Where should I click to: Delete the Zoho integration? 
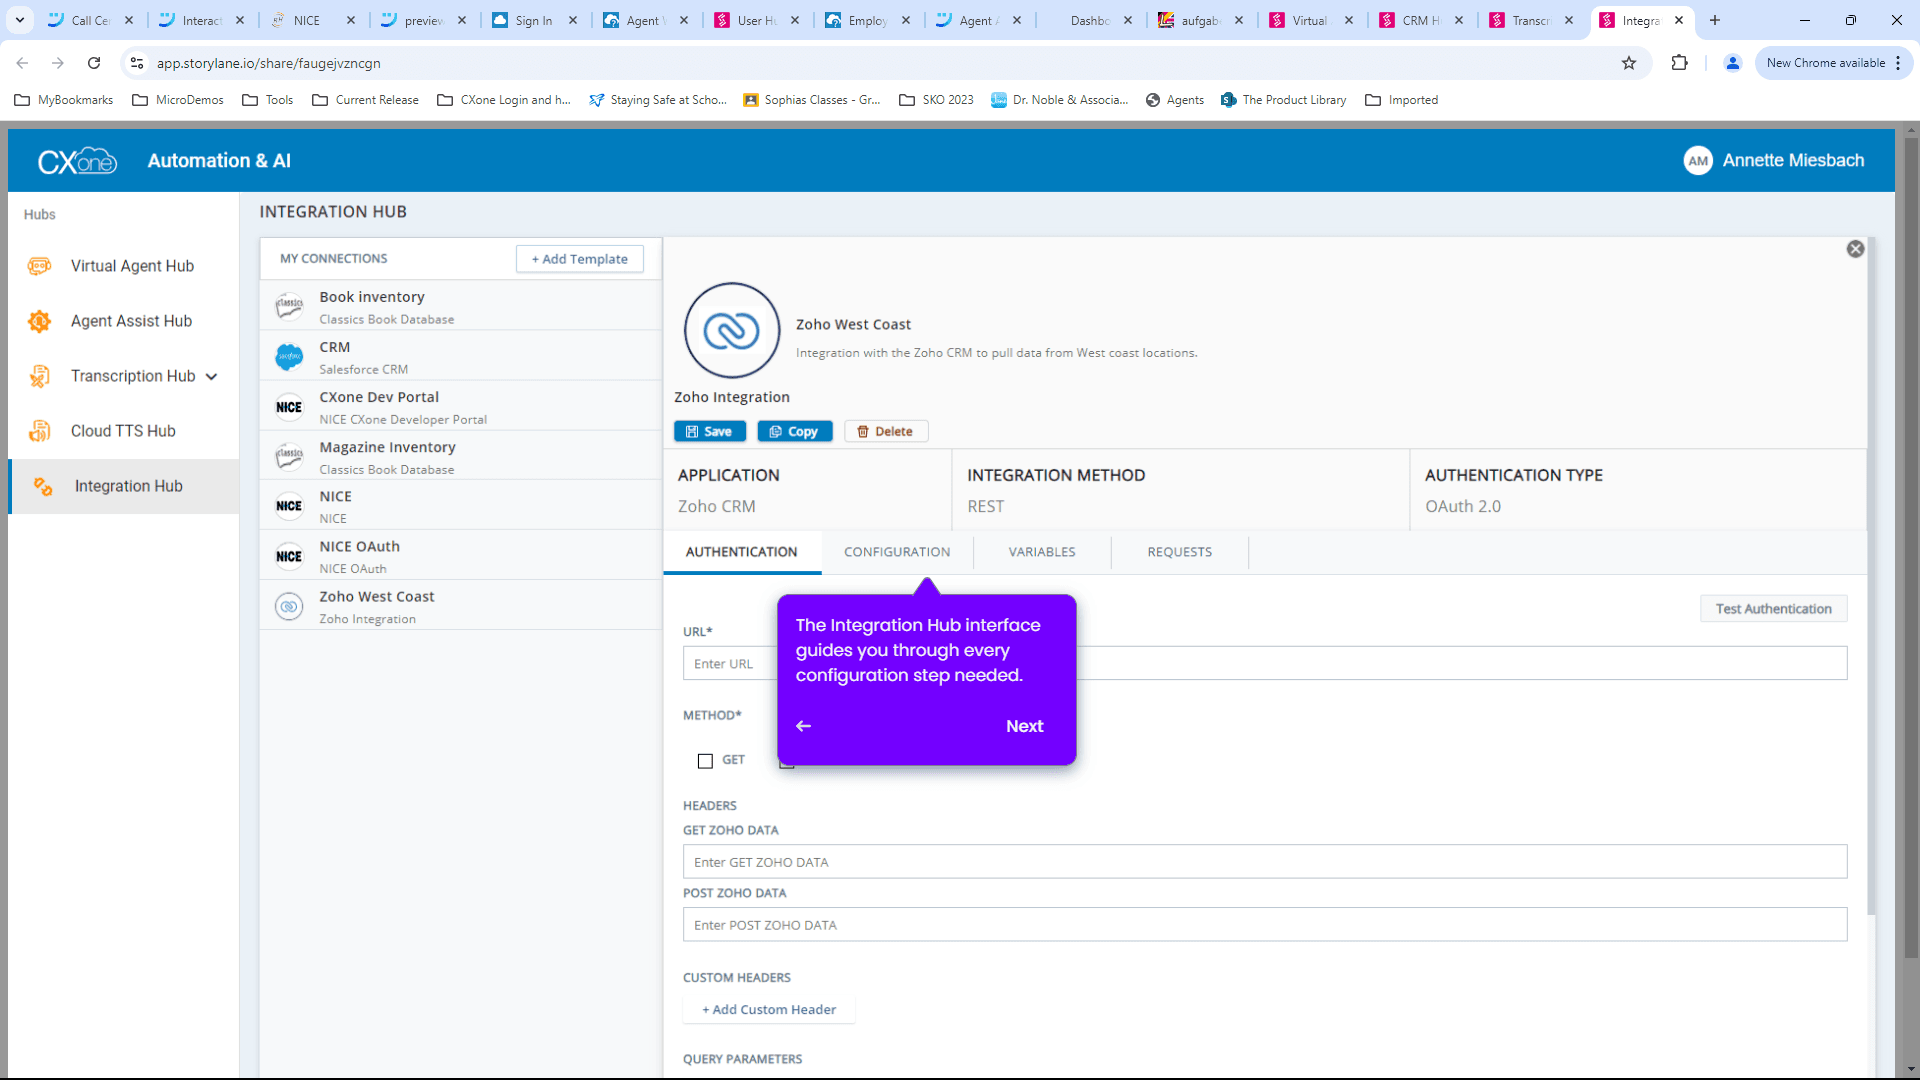(x=885, y=432)
